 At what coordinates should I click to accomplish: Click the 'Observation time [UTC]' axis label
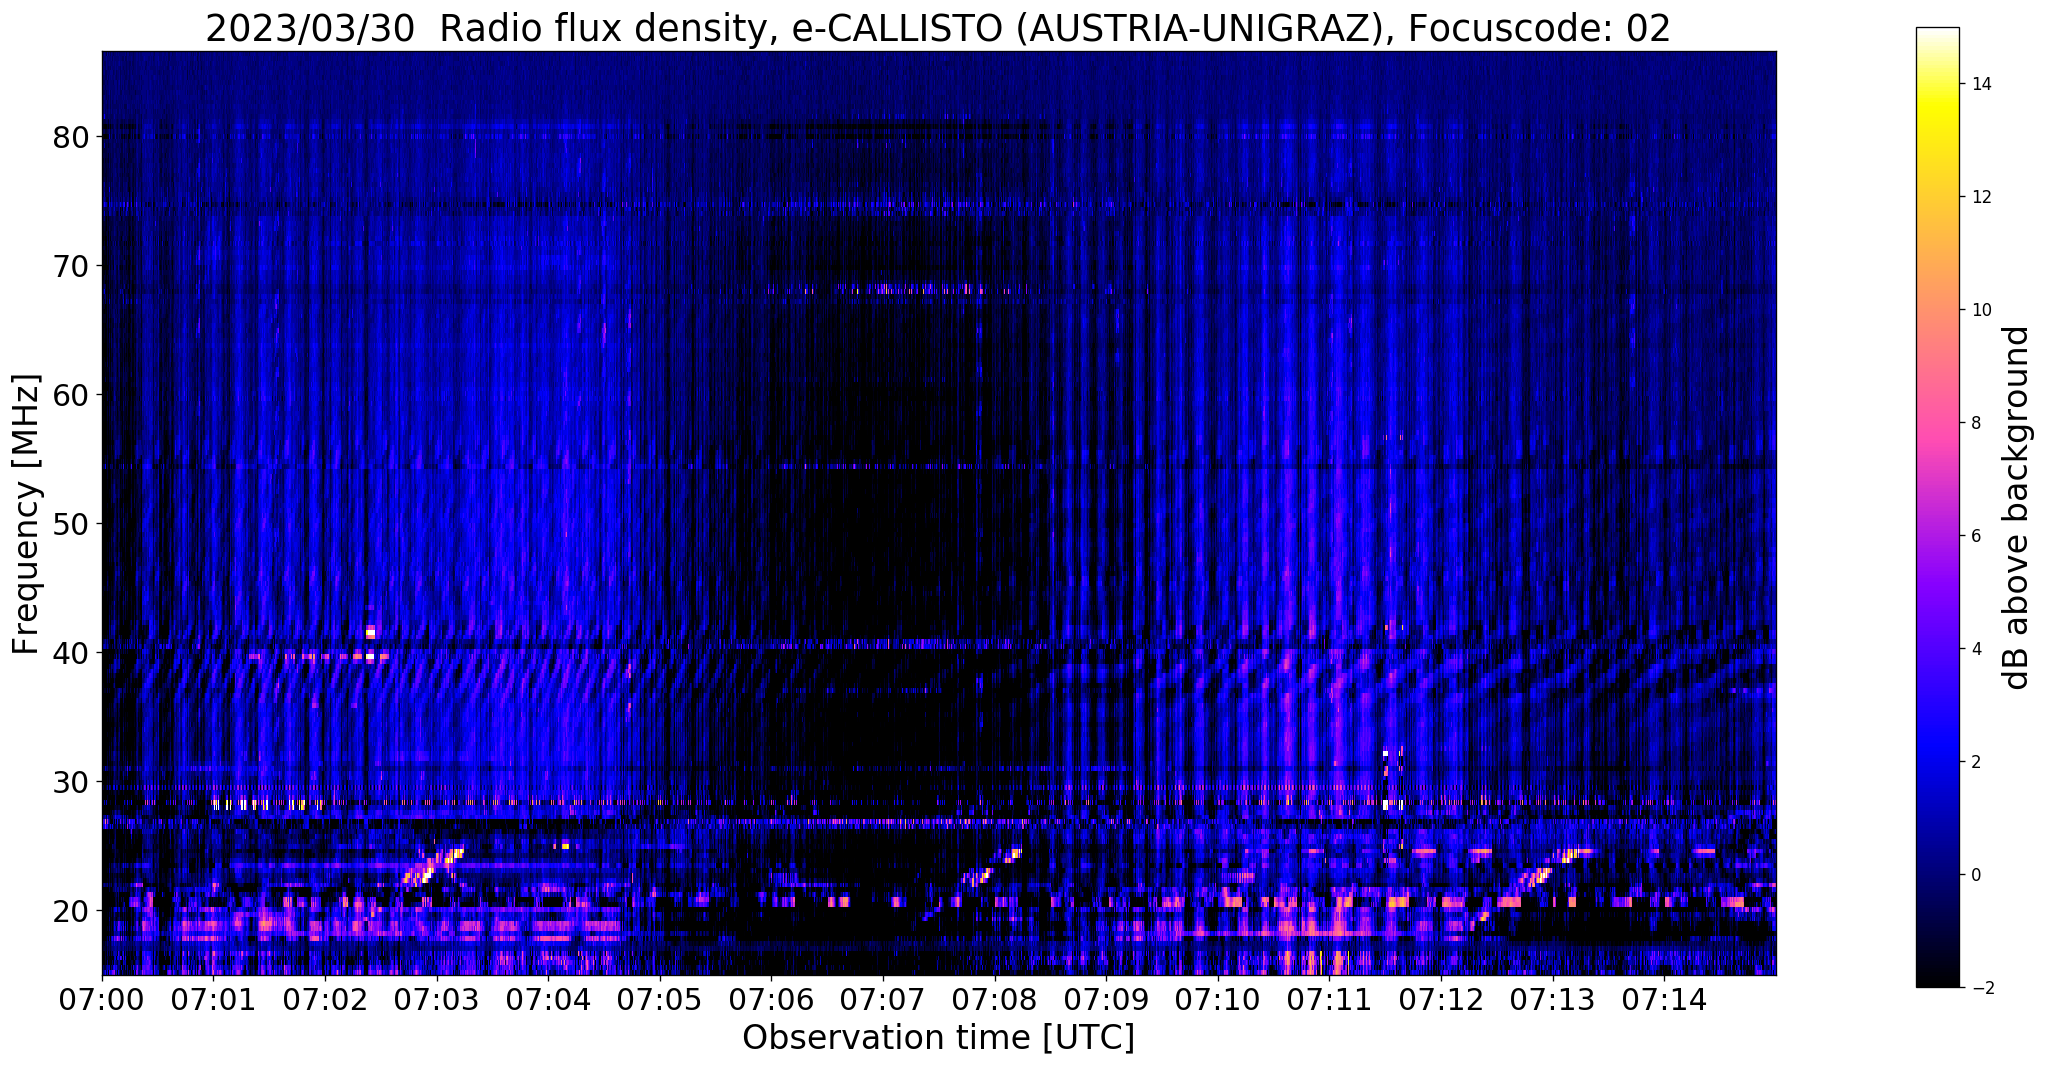[938, 1038]
